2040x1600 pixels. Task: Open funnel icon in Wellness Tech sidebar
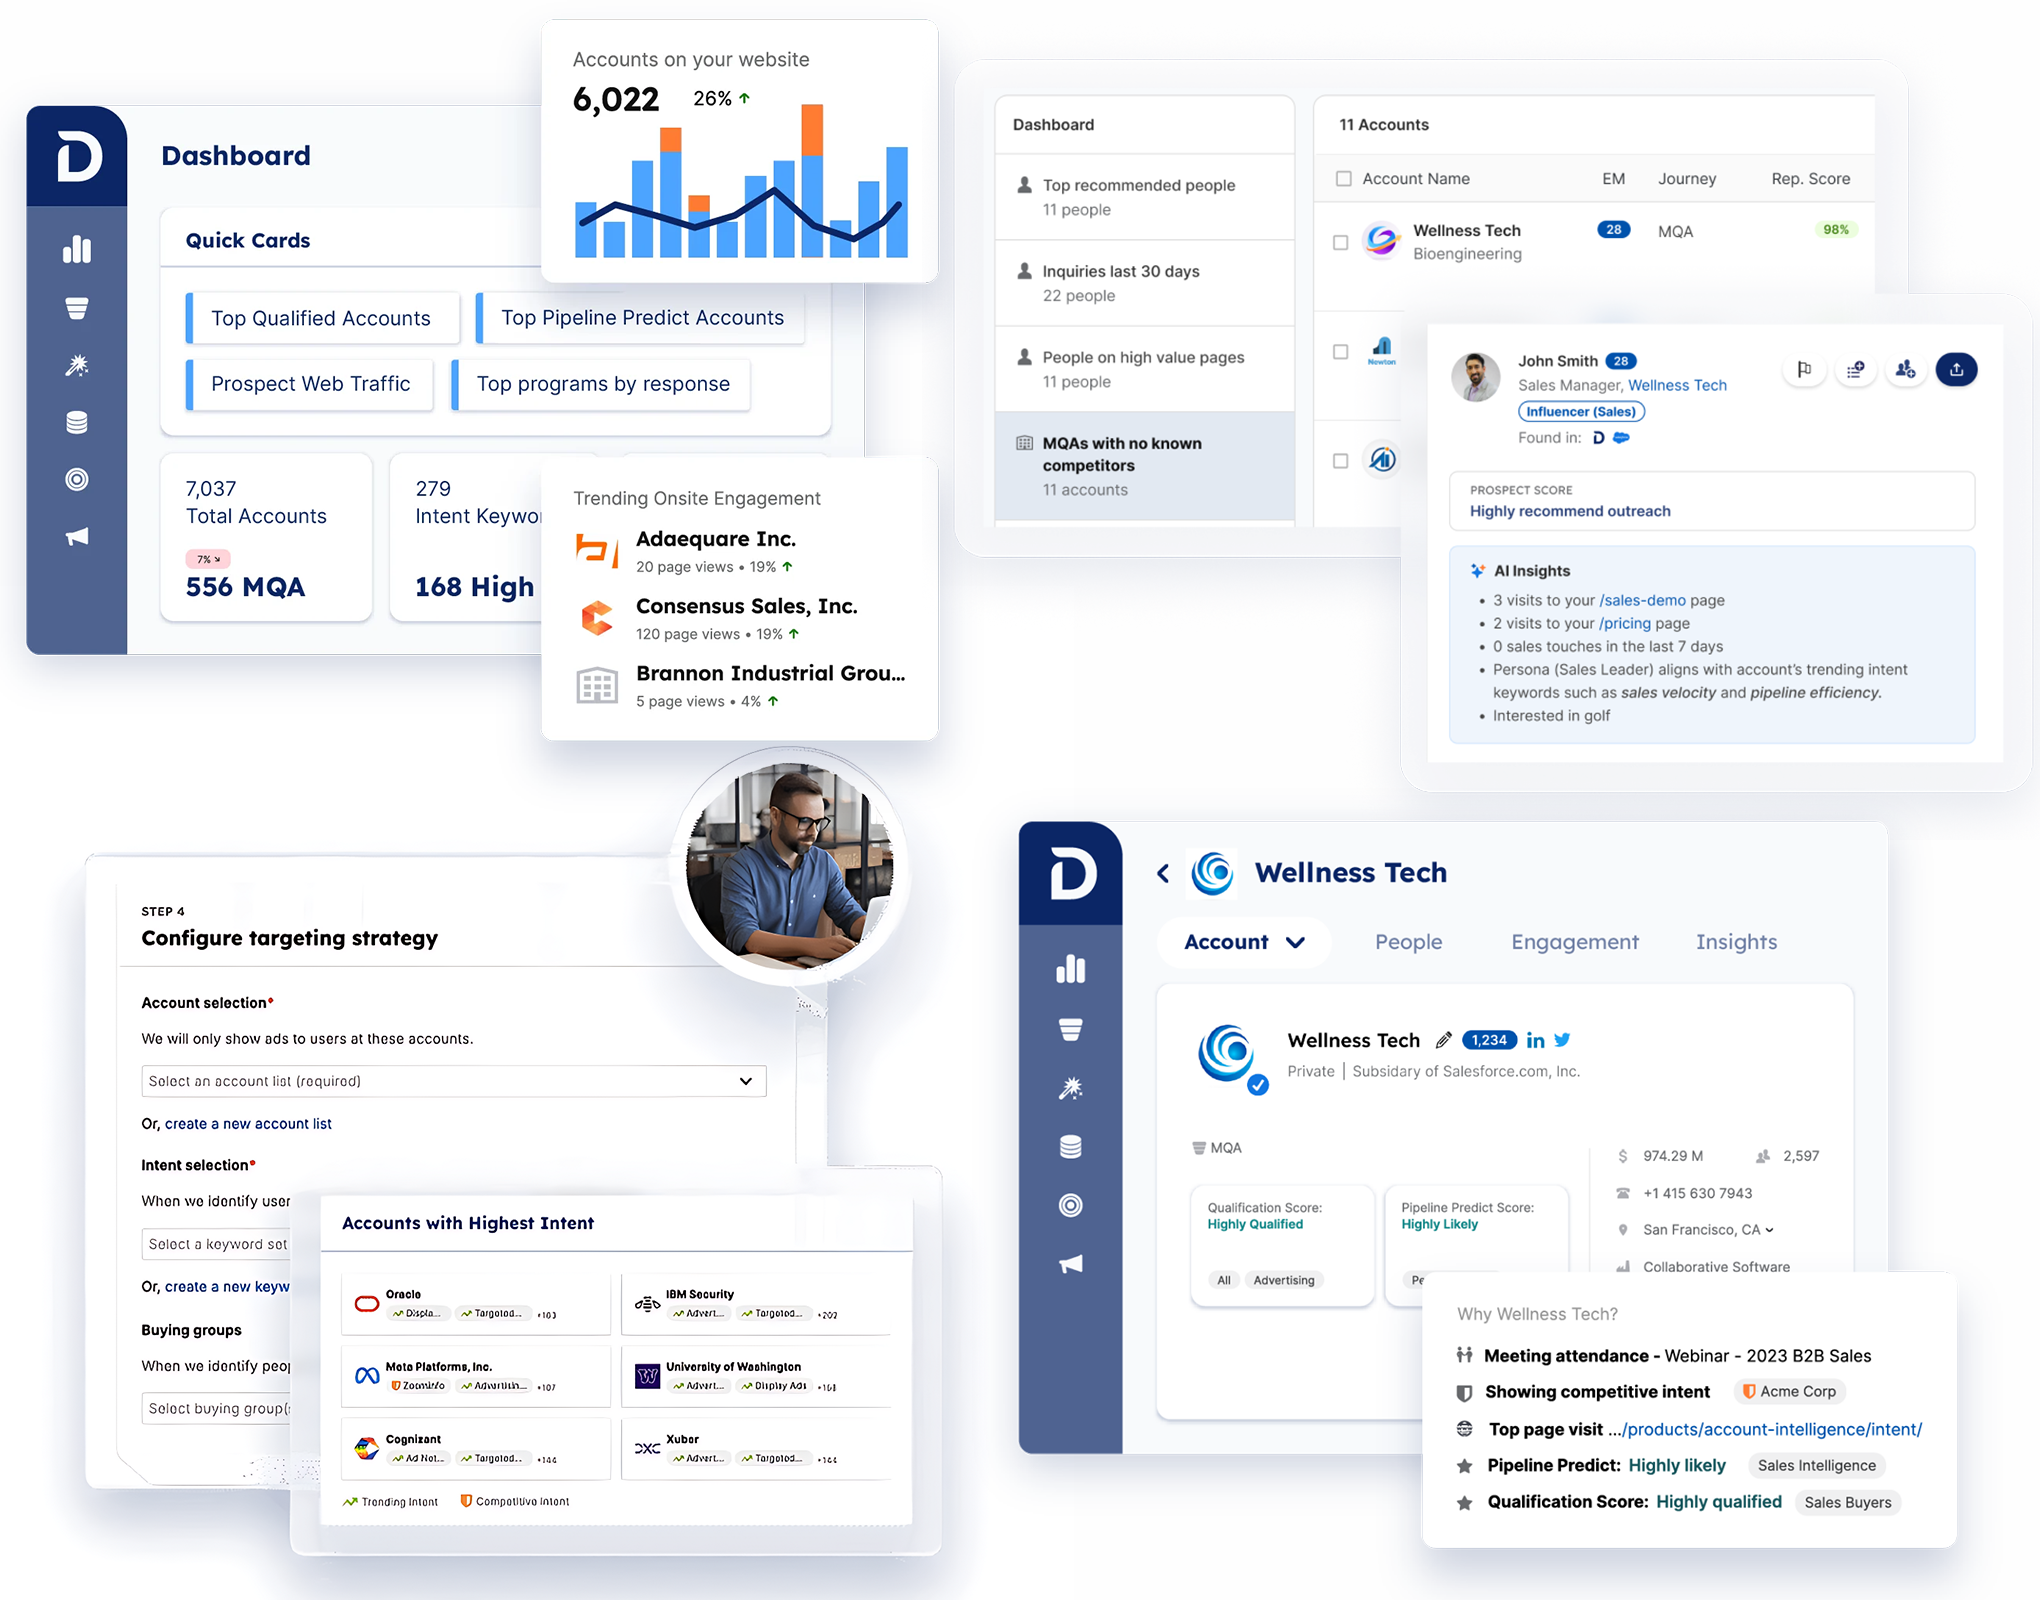tap(1071, 1029)
